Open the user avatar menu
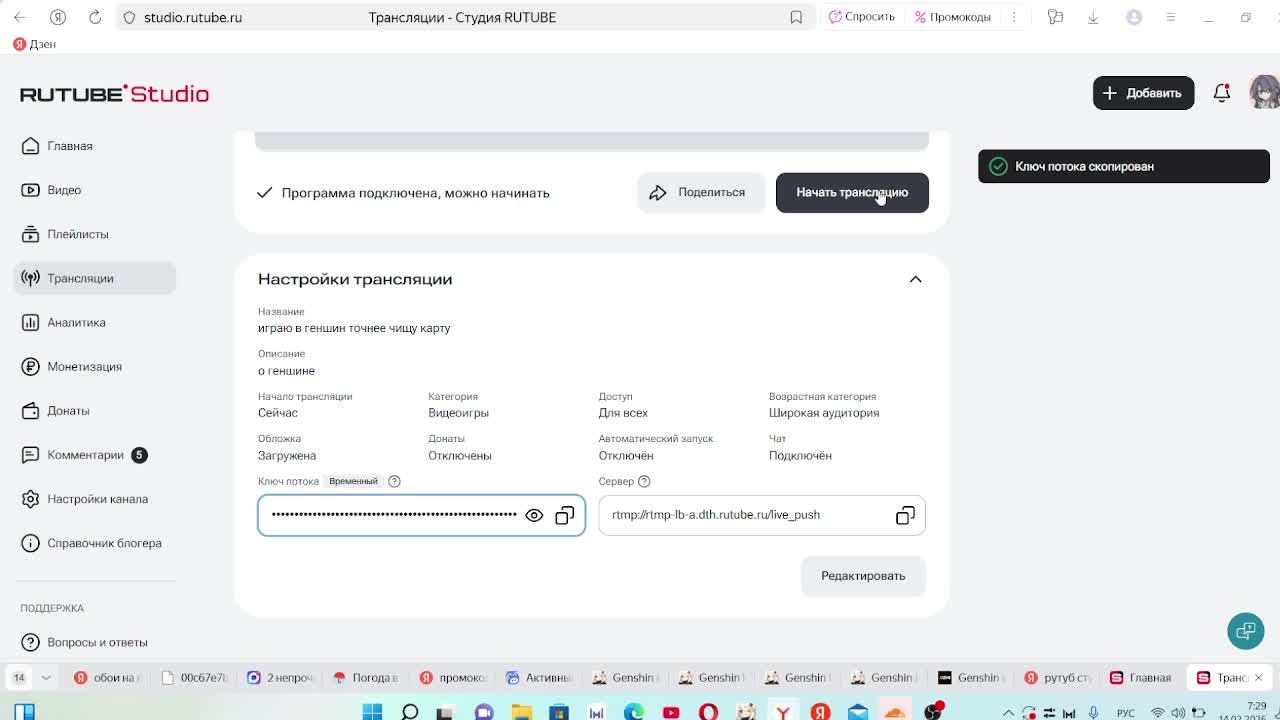 coord(1264,92)
